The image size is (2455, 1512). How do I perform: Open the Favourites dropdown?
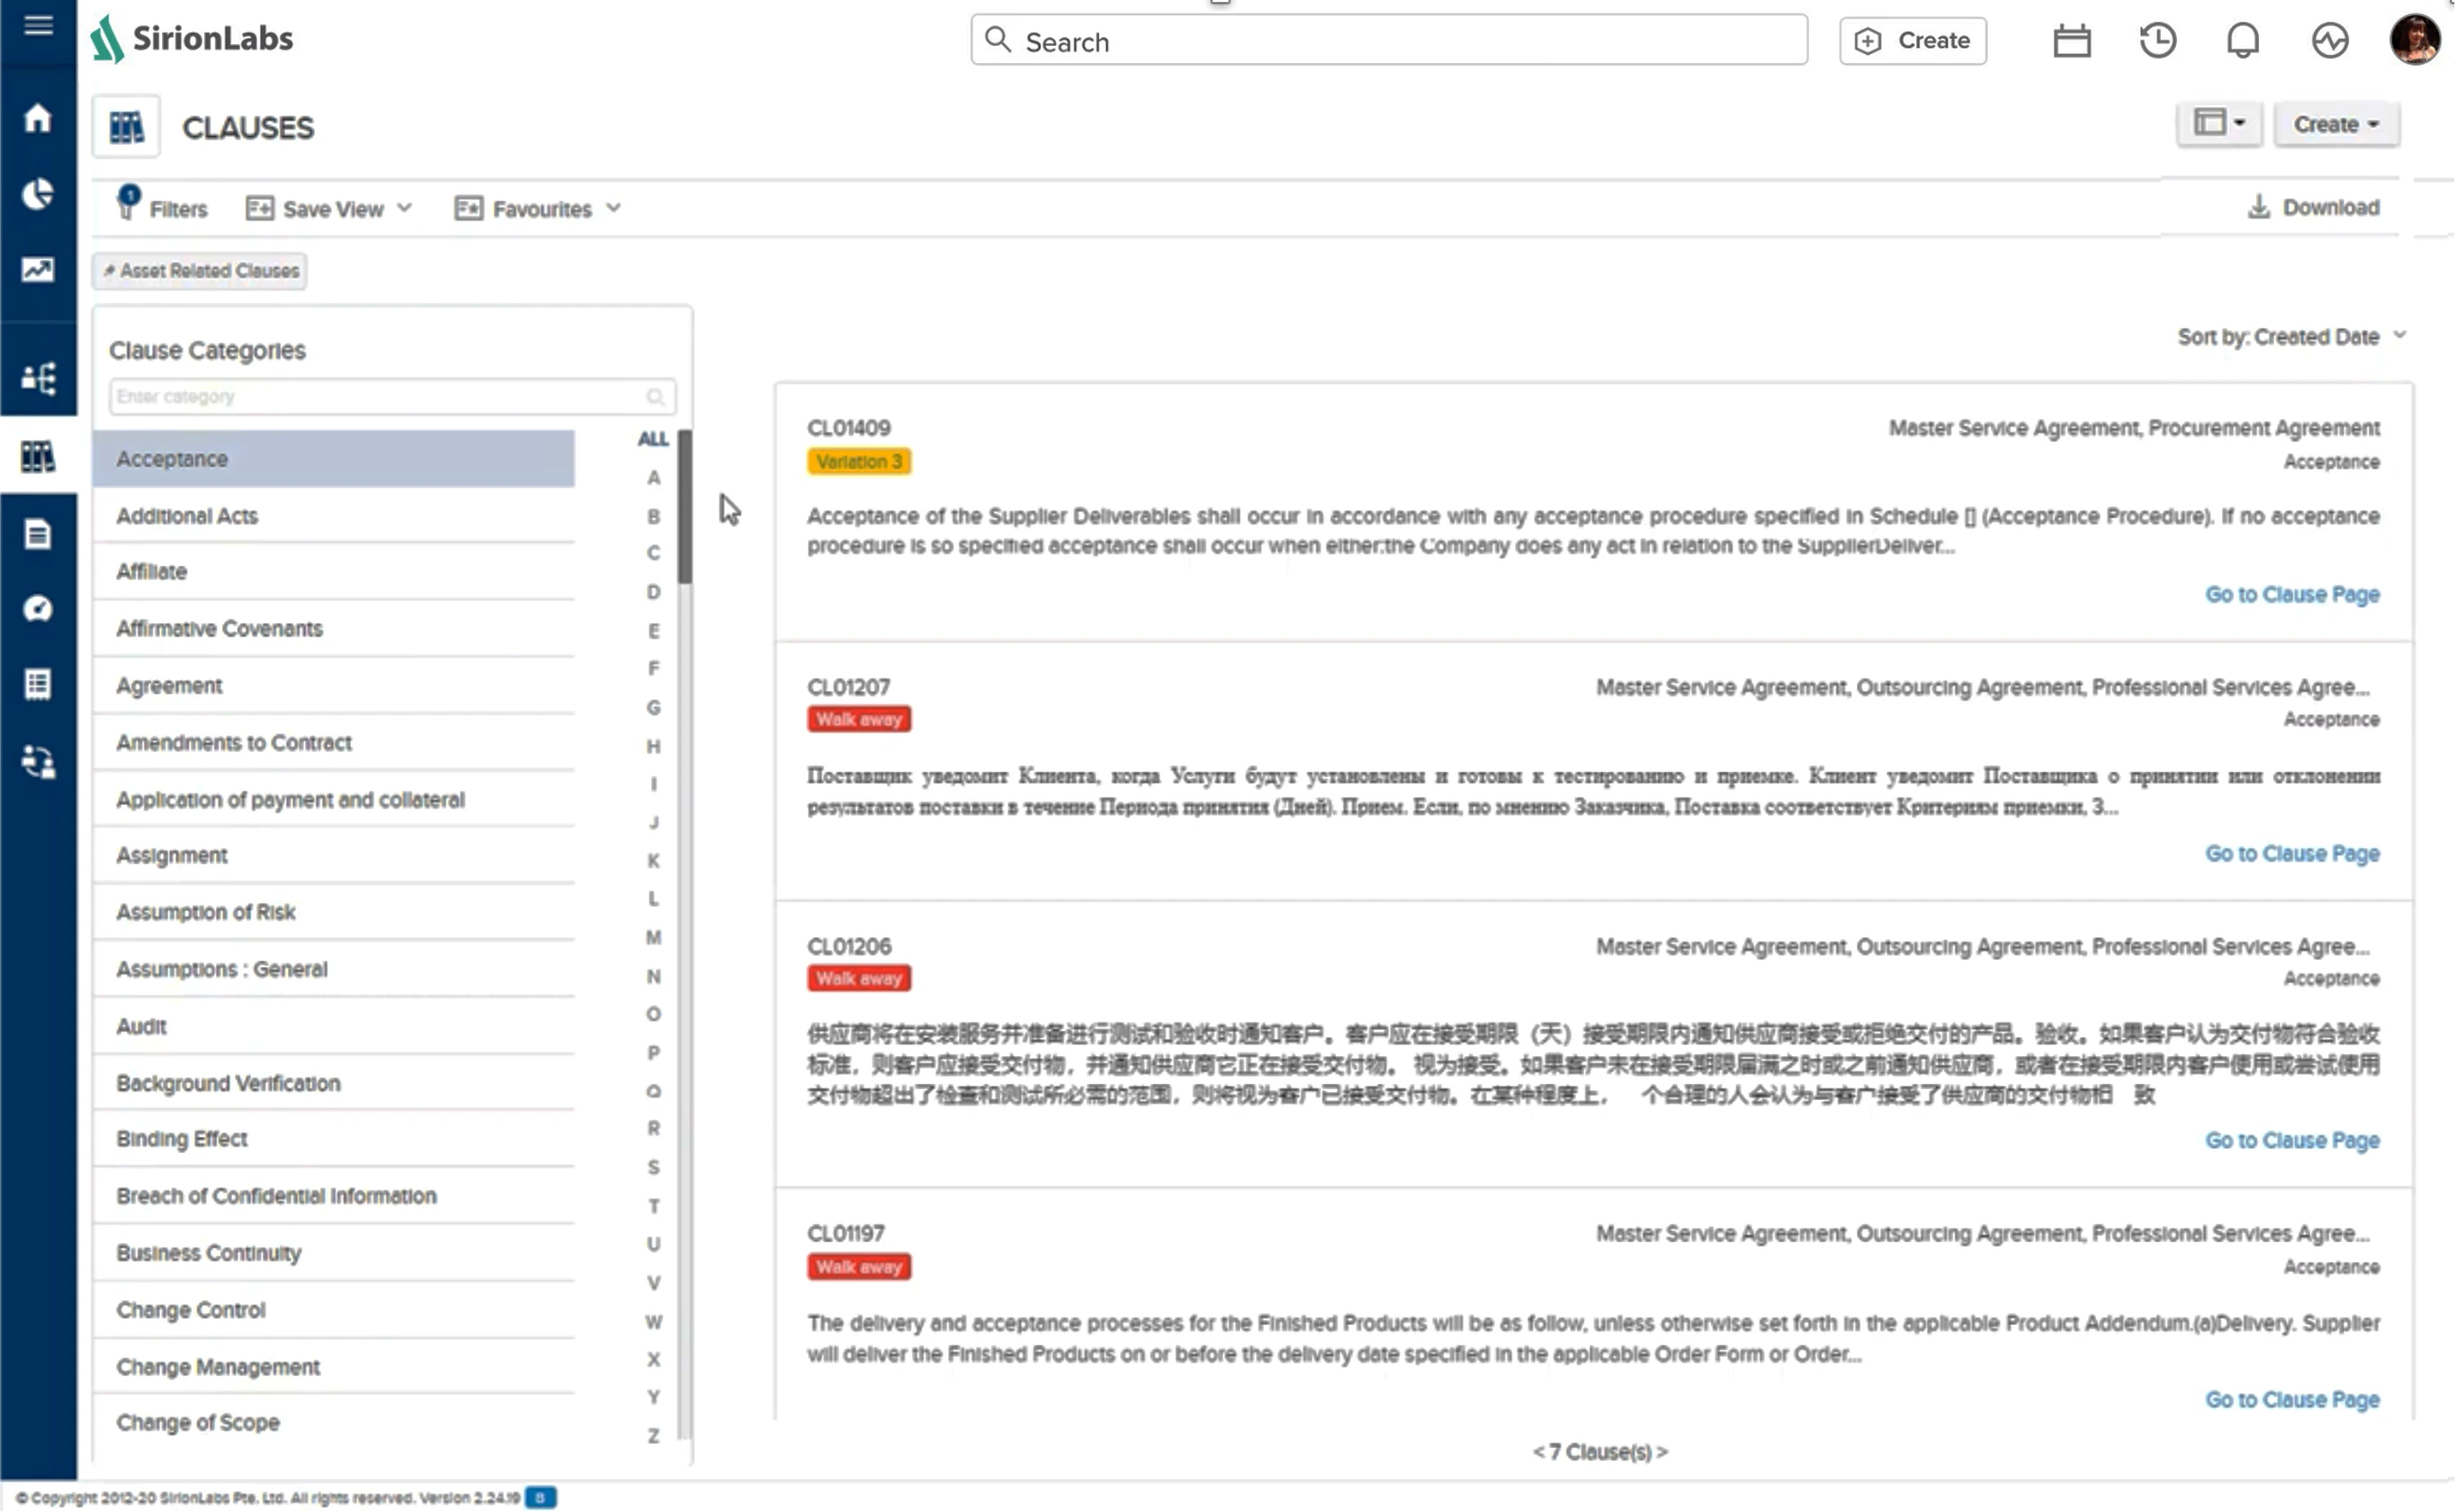click(x=537, y=208)
